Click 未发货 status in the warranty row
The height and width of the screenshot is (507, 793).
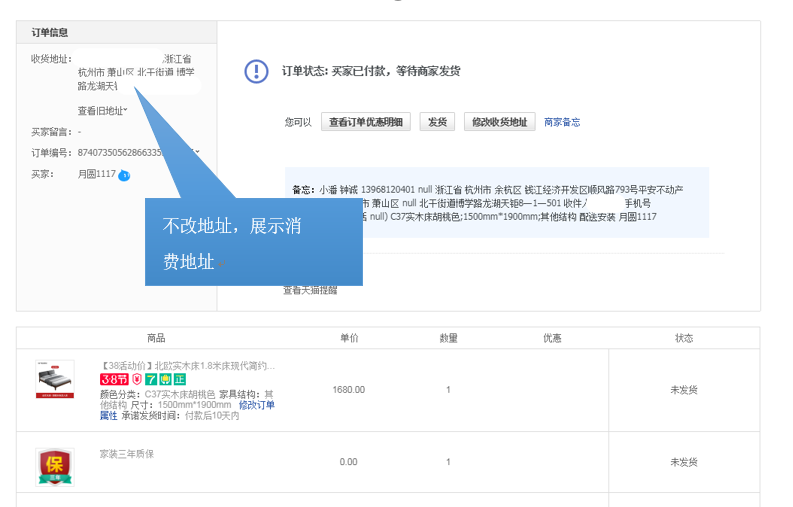(x=684, y=462)
